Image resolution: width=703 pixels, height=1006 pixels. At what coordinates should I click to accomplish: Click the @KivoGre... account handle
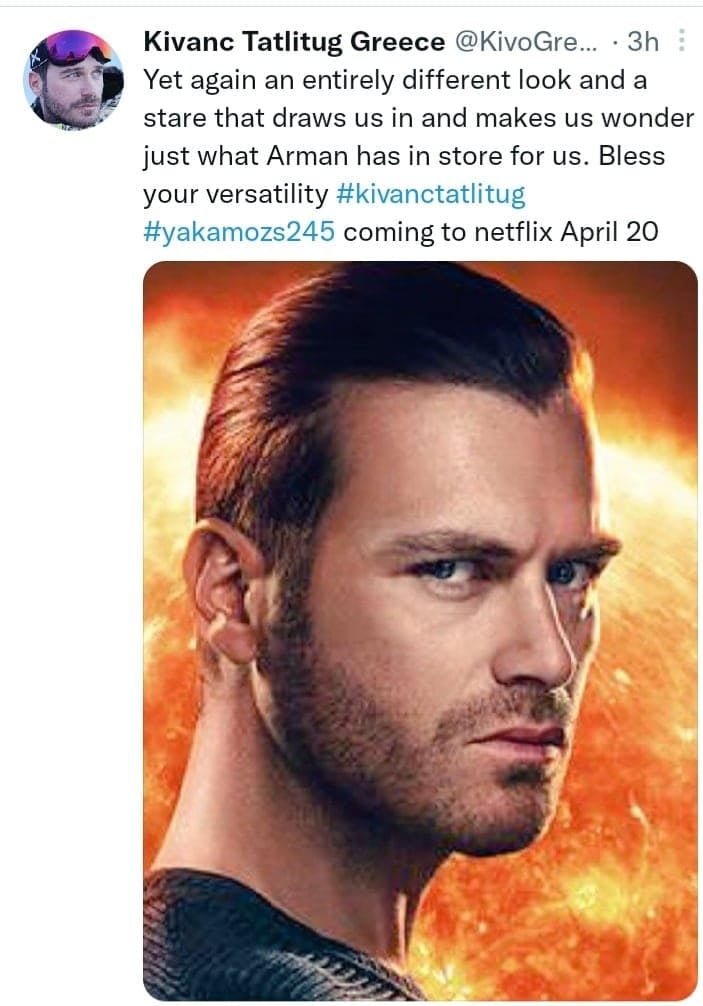529,42
